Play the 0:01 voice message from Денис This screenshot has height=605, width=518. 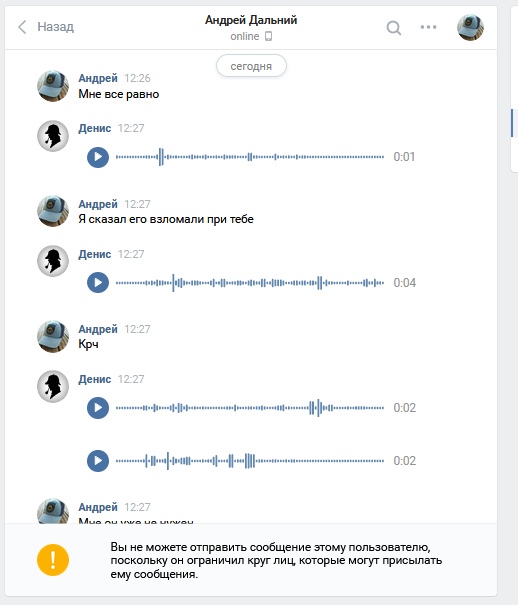point(98,157)
